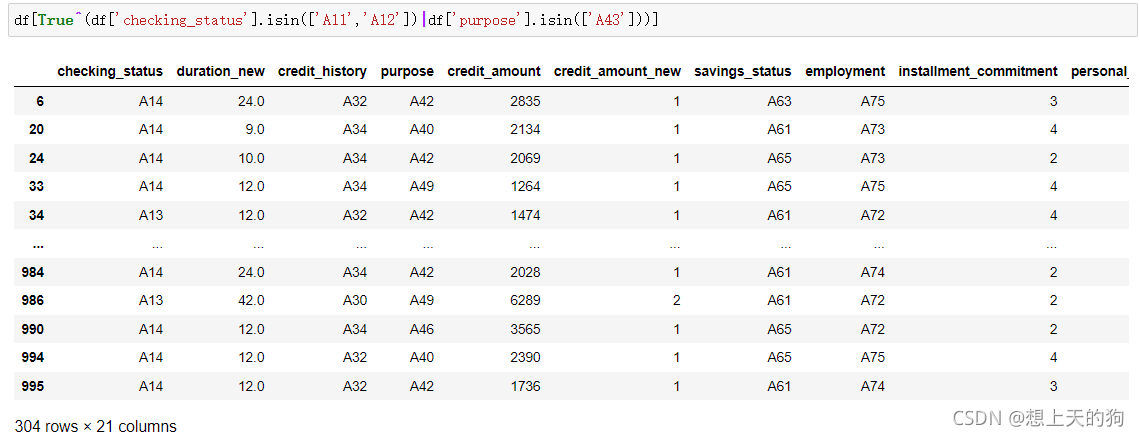Click credit history A30 cell
The image size is (1139, 436).
[x=355, y=301]
